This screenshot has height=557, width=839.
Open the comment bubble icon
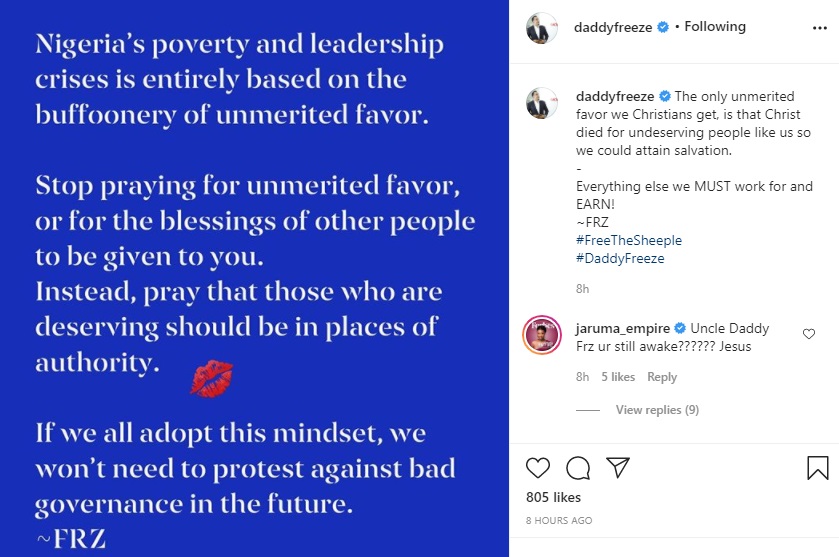coord(578,468)
